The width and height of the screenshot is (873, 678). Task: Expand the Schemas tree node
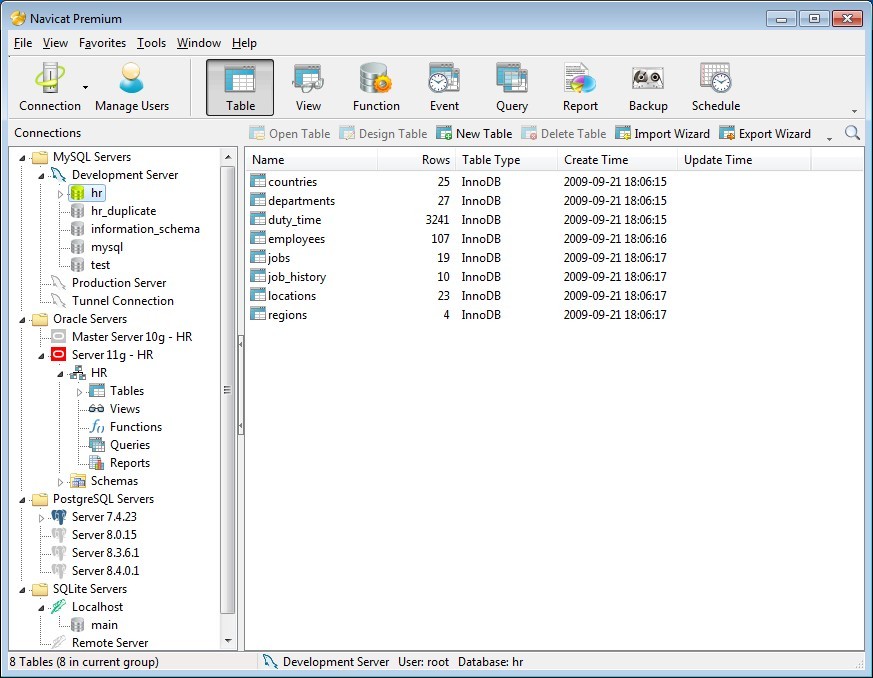[x=60, y=482]
